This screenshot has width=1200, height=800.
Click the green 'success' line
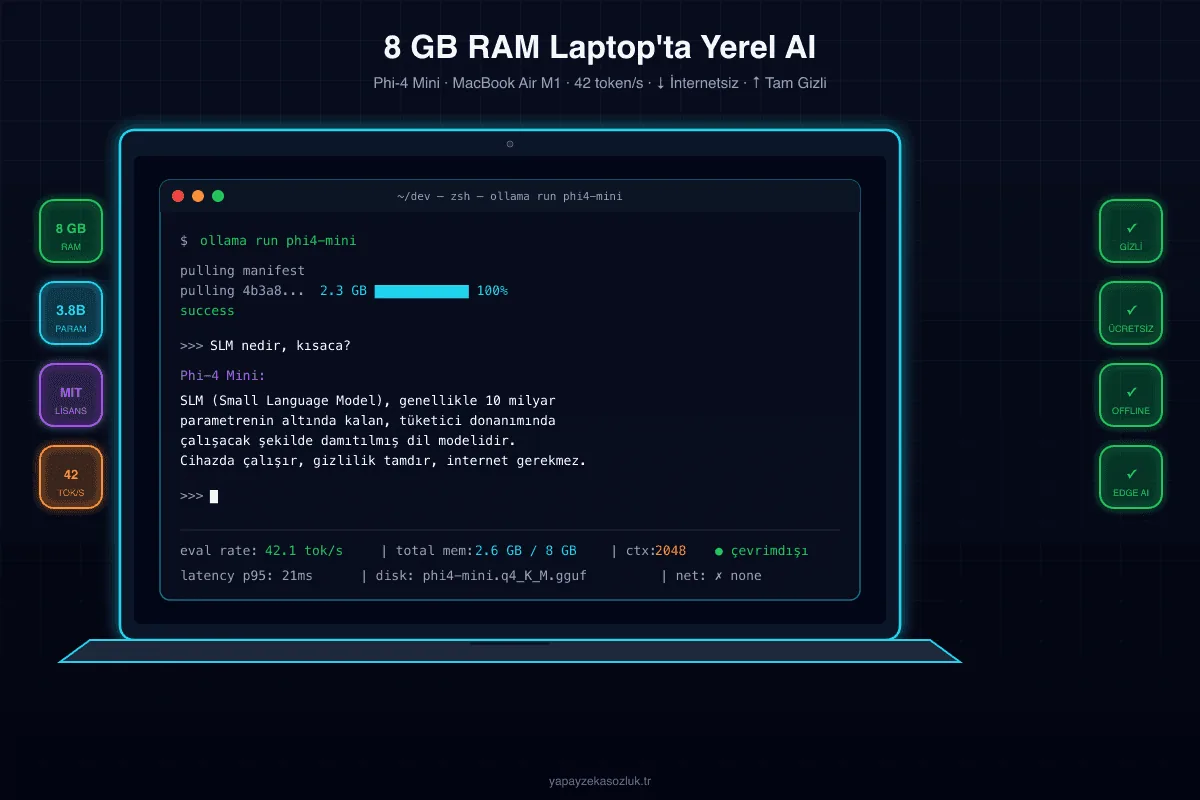207,311
